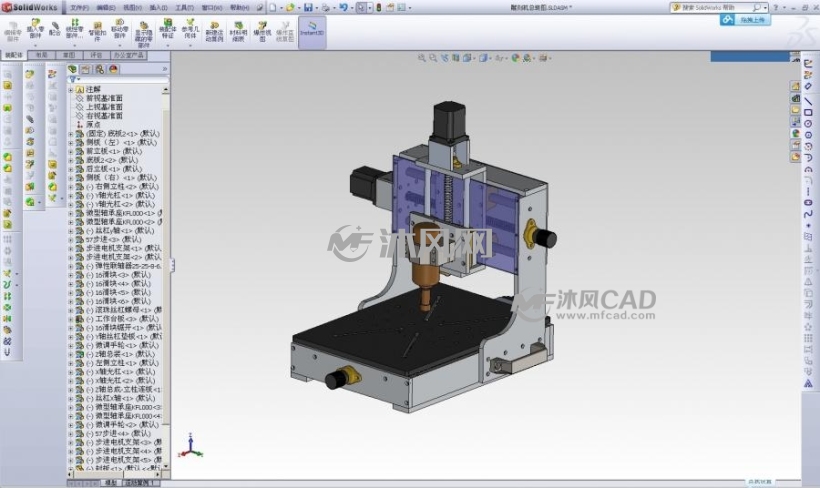Open the 智能扣件 smart fasteners tool
The width and height of the screenshot is (820, 488).
coord(97,31)
